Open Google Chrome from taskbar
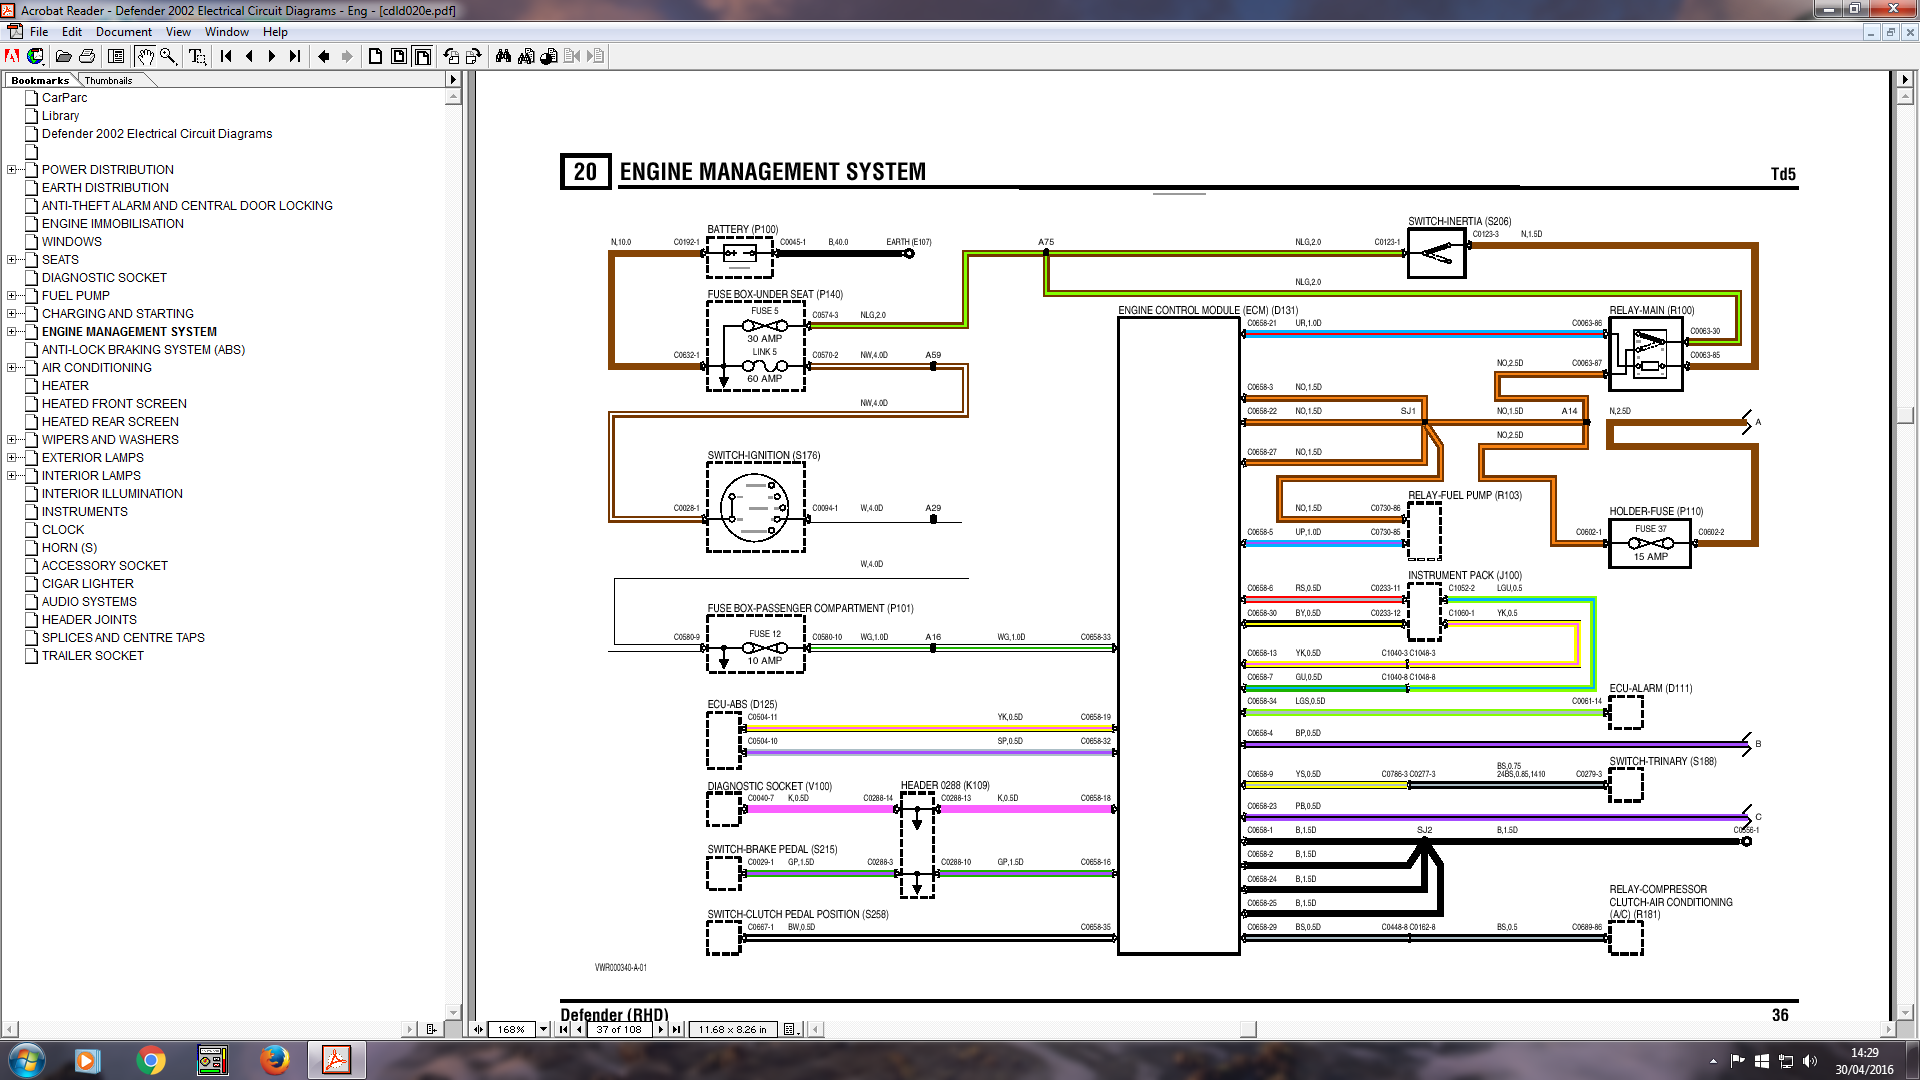Image resolution: width=1920 pixels, height=1080 pixels. tap(151, 1060)
